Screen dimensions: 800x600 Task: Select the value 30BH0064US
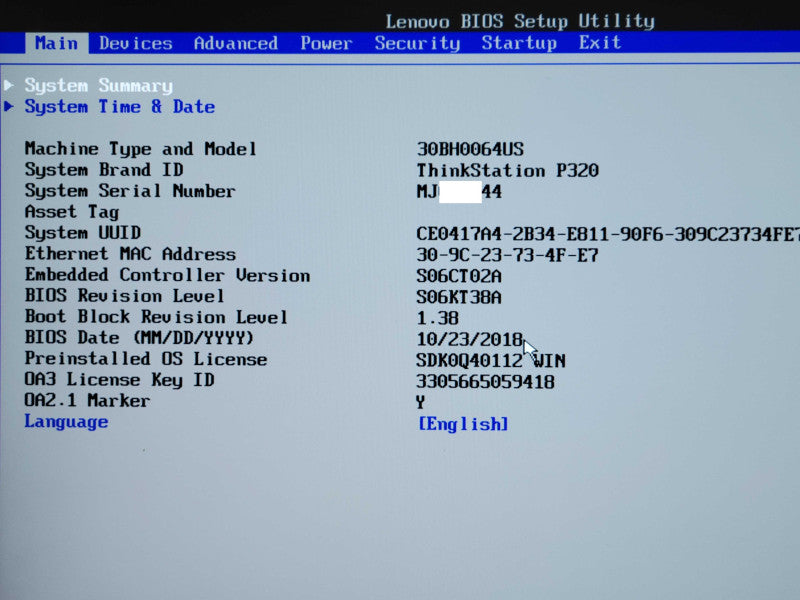pyautogui.click(x=470, y=149)
